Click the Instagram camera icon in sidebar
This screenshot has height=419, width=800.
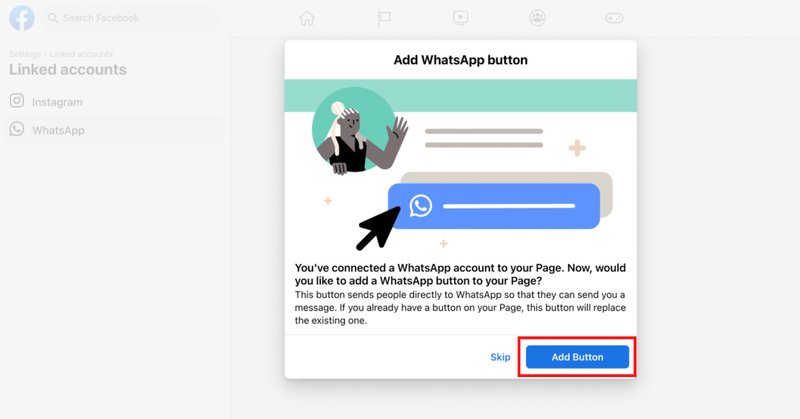coord(17,101)
